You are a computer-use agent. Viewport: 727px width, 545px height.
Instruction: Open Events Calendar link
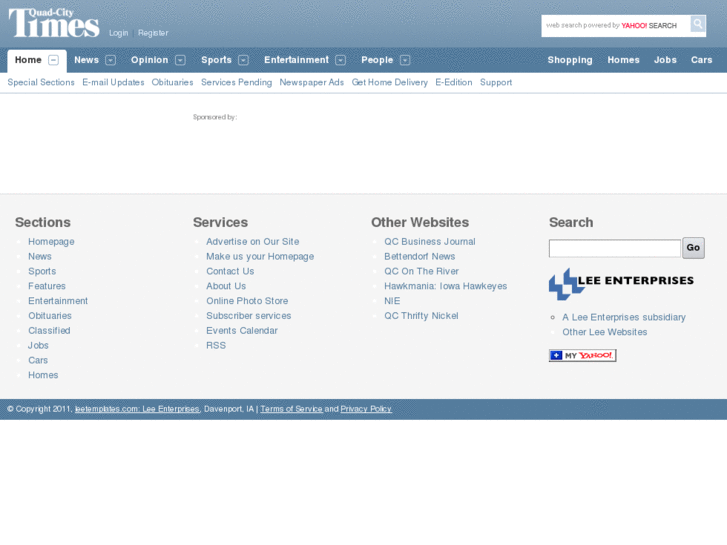click(x=242, y=331)
